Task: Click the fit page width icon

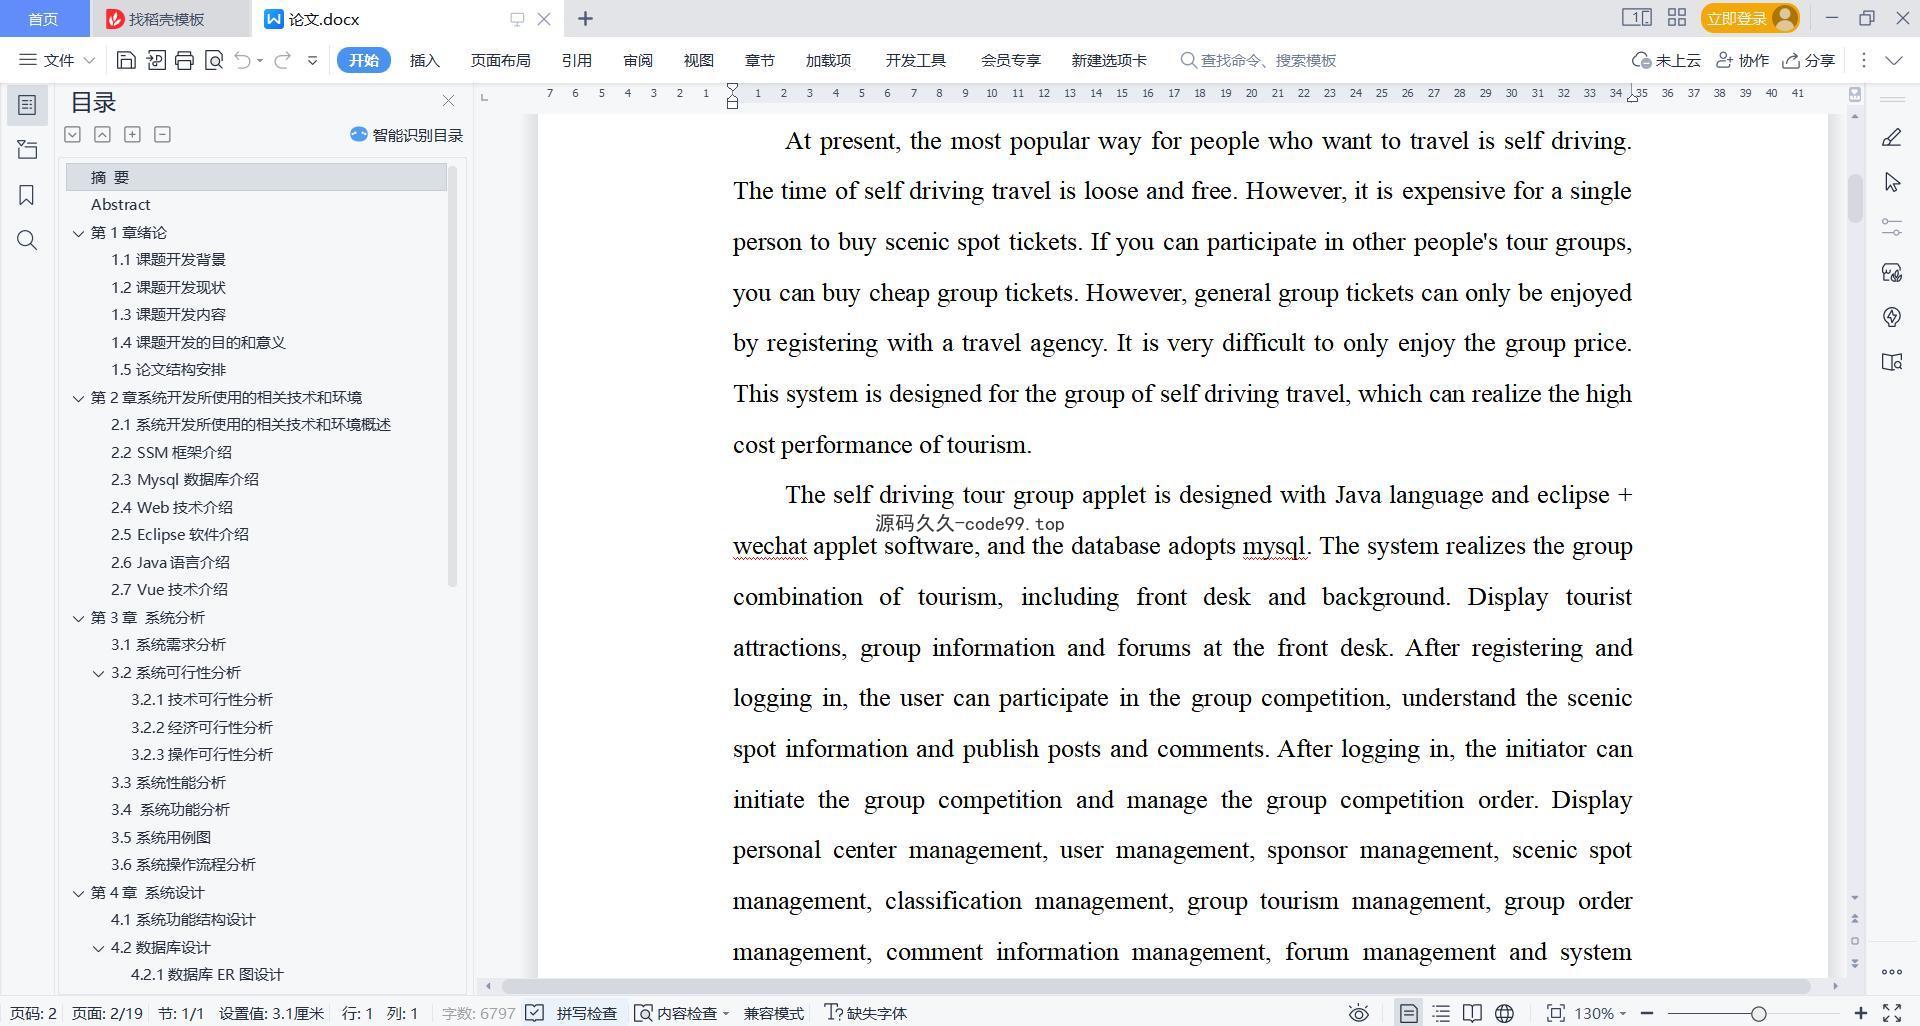Action: pyautogui.click(x=1555, y=1013)
